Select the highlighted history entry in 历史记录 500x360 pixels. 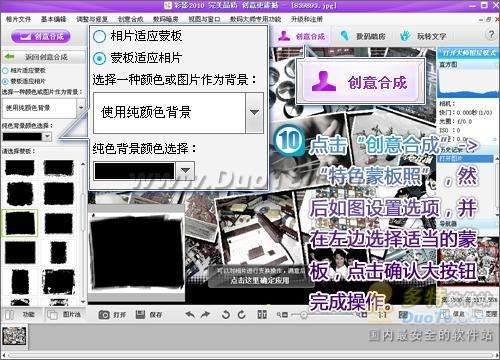pyautogui.click(x=465, y=159)
